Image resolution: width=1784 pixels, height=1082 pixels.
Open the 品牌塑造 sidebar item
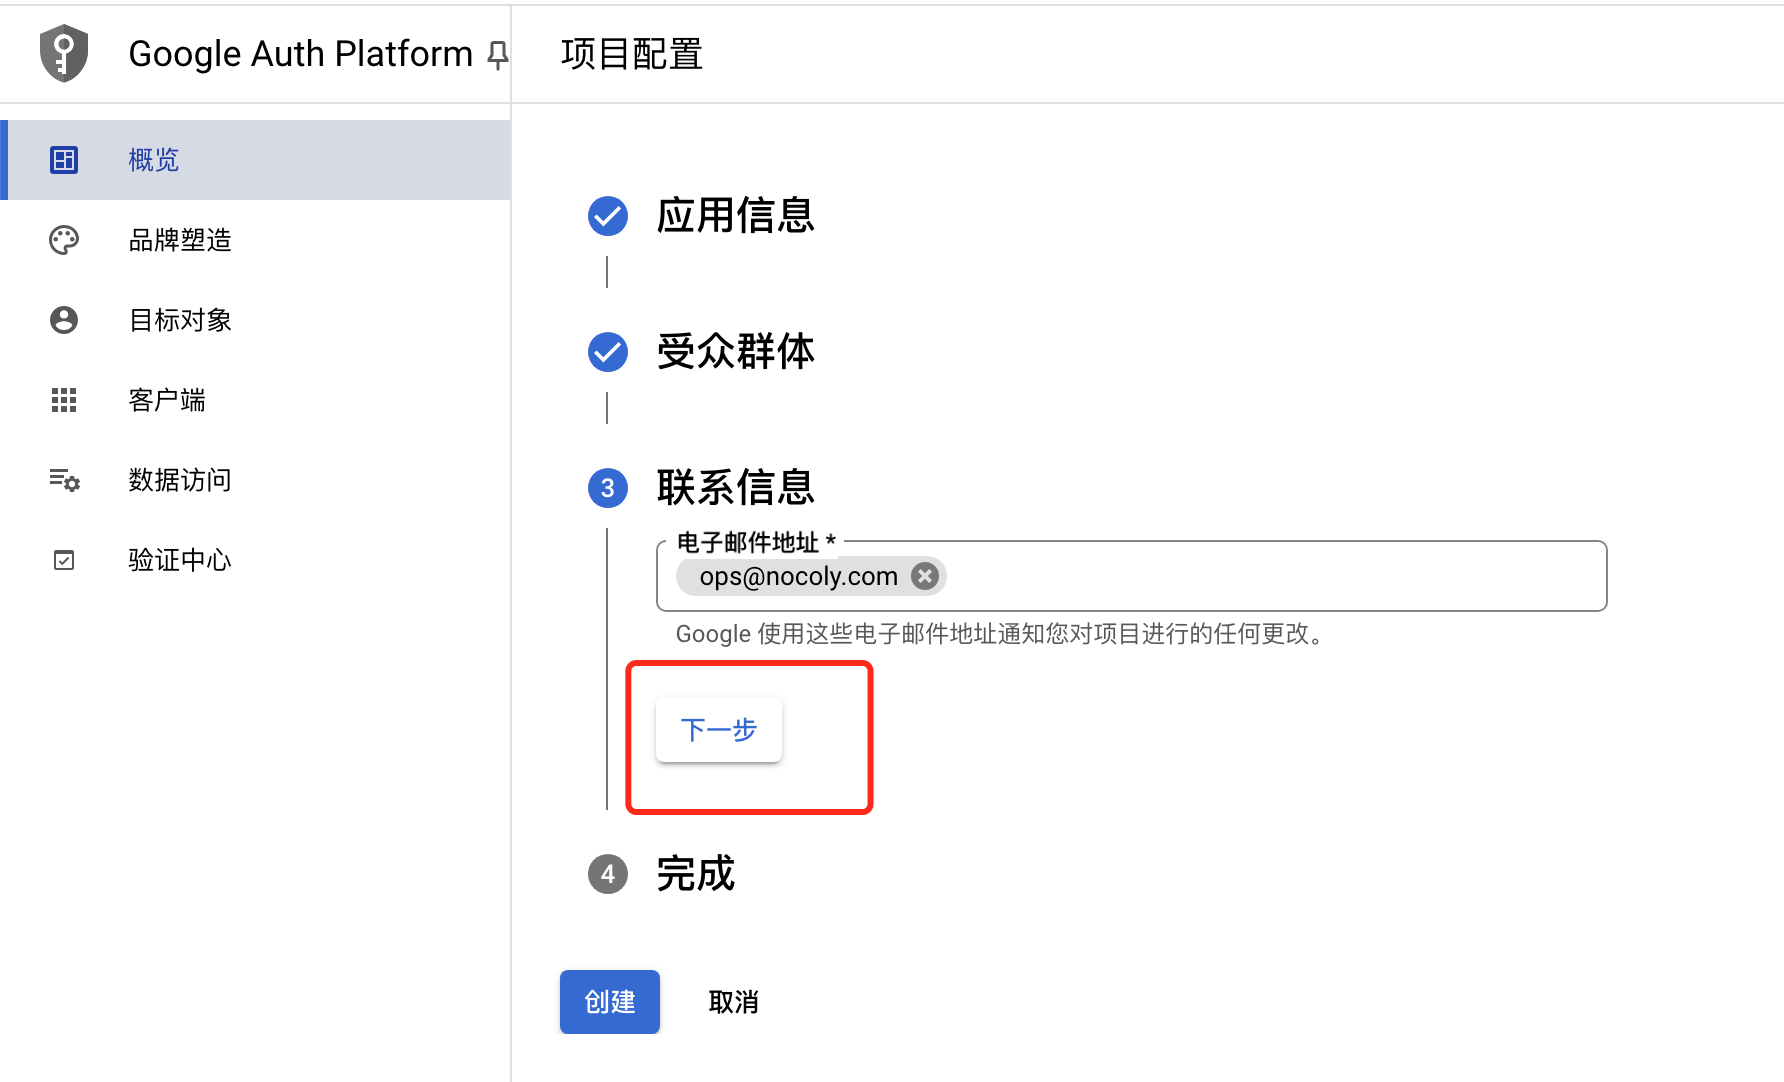click(x=256, y=240)
